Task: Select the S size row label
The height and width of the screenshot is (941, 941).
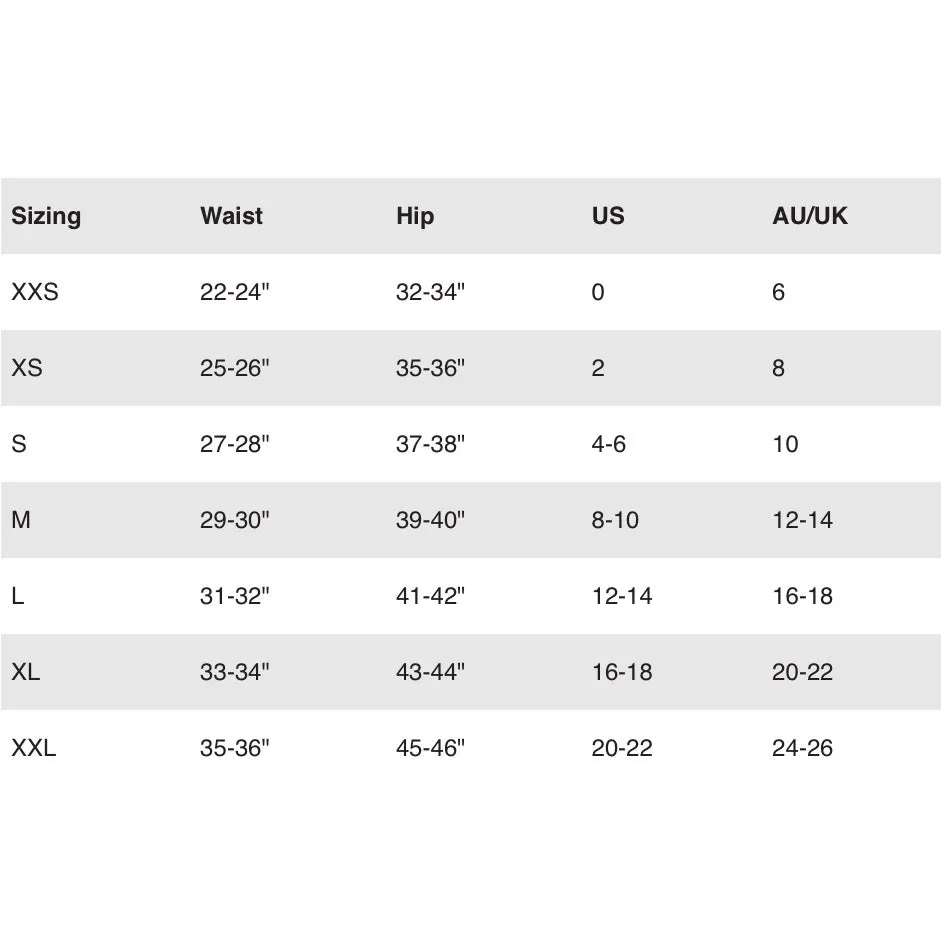Action: pos(19,444)
